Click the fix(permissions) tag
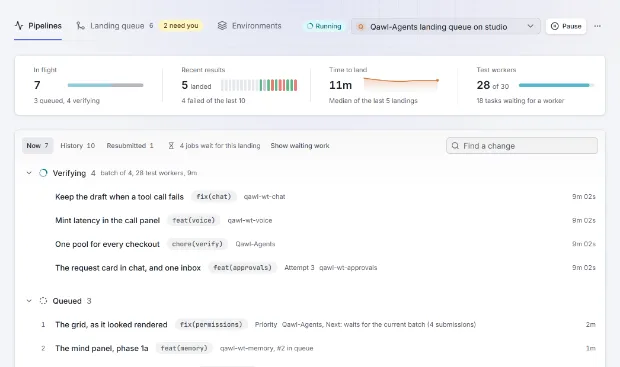 click(x=211, y=325)
